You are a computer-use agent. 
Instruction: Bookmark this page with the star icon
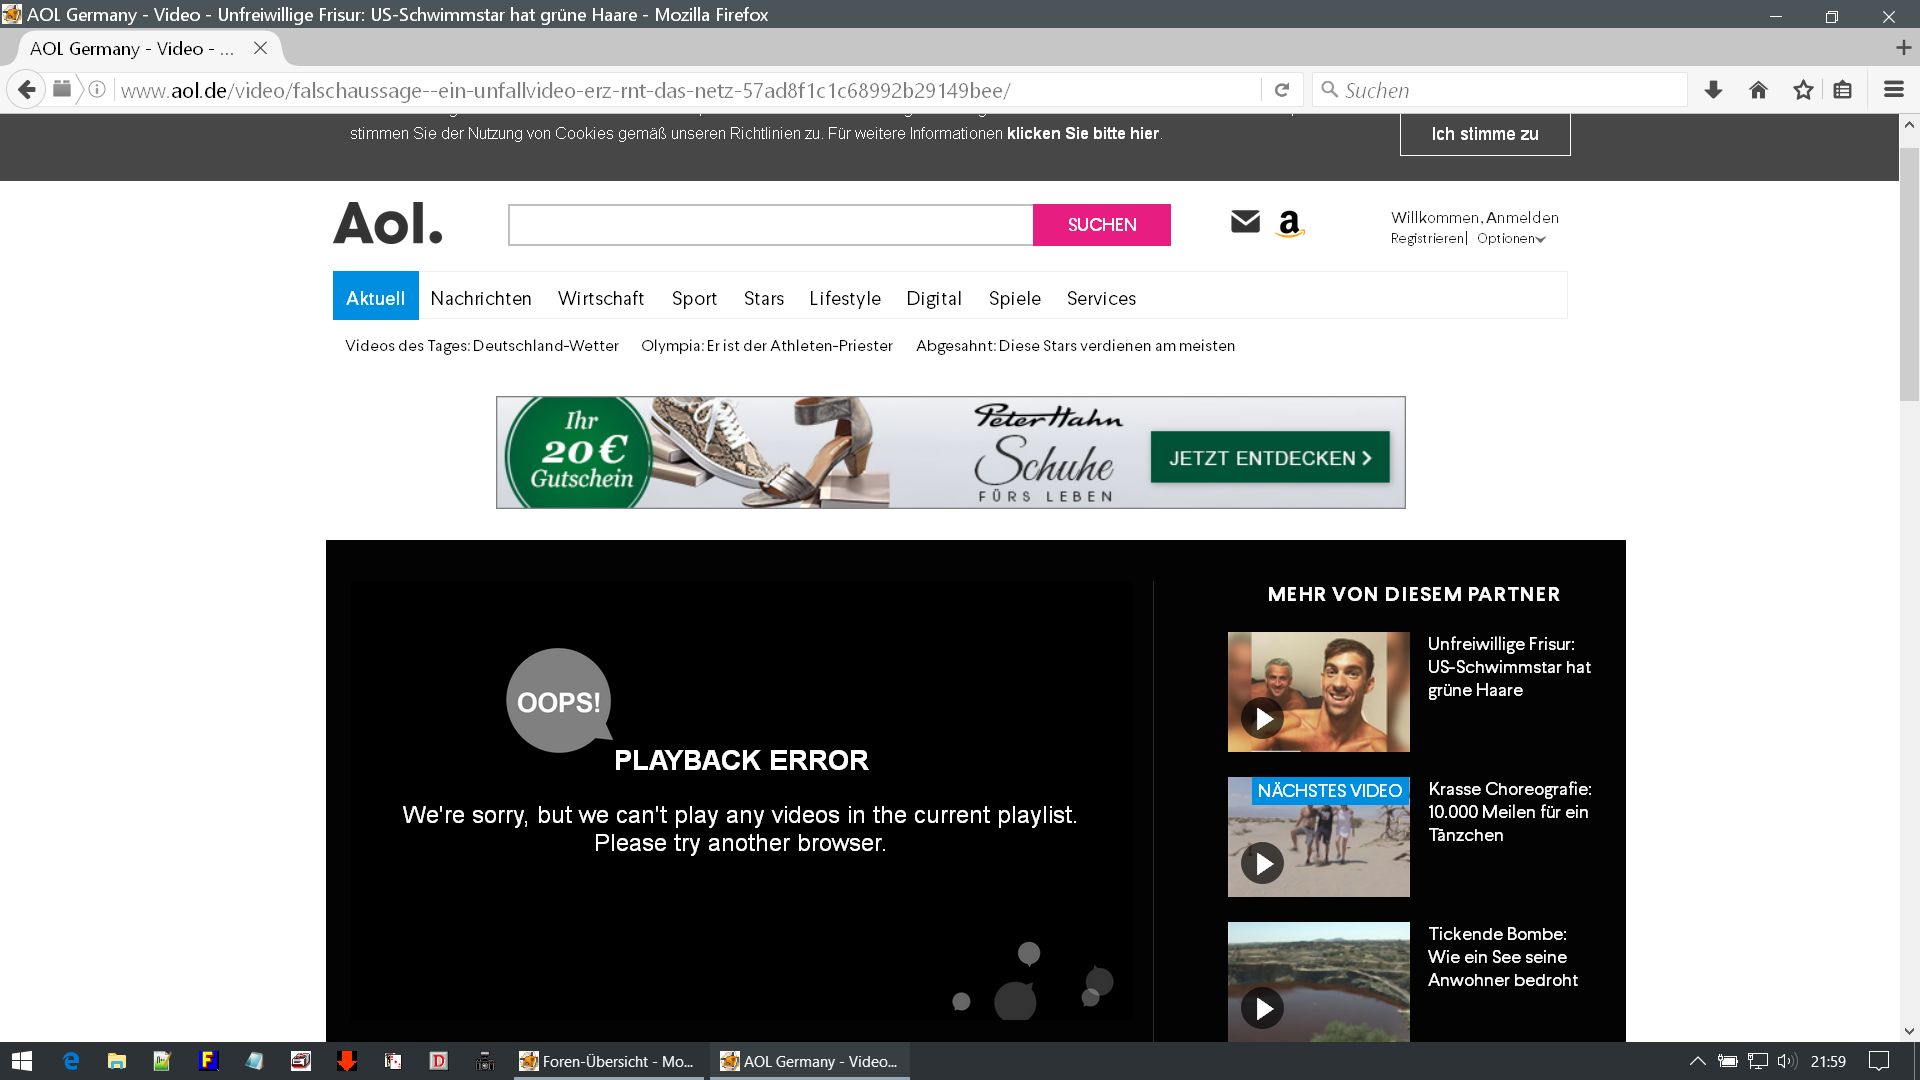click(1803, 90)
